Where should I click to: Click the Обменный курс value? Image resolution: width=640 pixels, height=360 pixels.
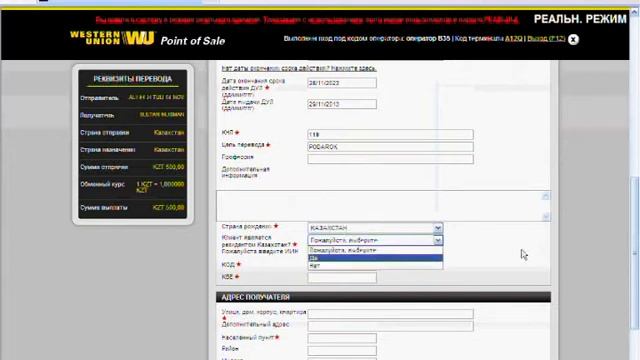160,187
